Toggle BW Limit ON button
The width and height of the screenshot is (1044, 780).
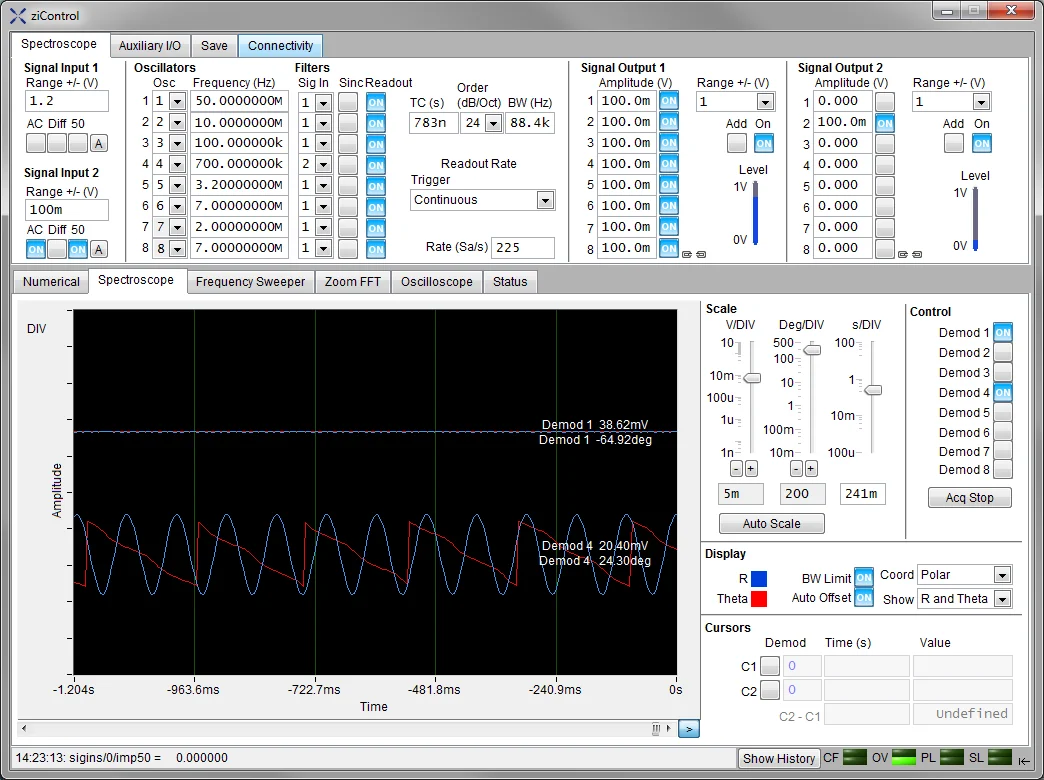click(x=864, y=578)
